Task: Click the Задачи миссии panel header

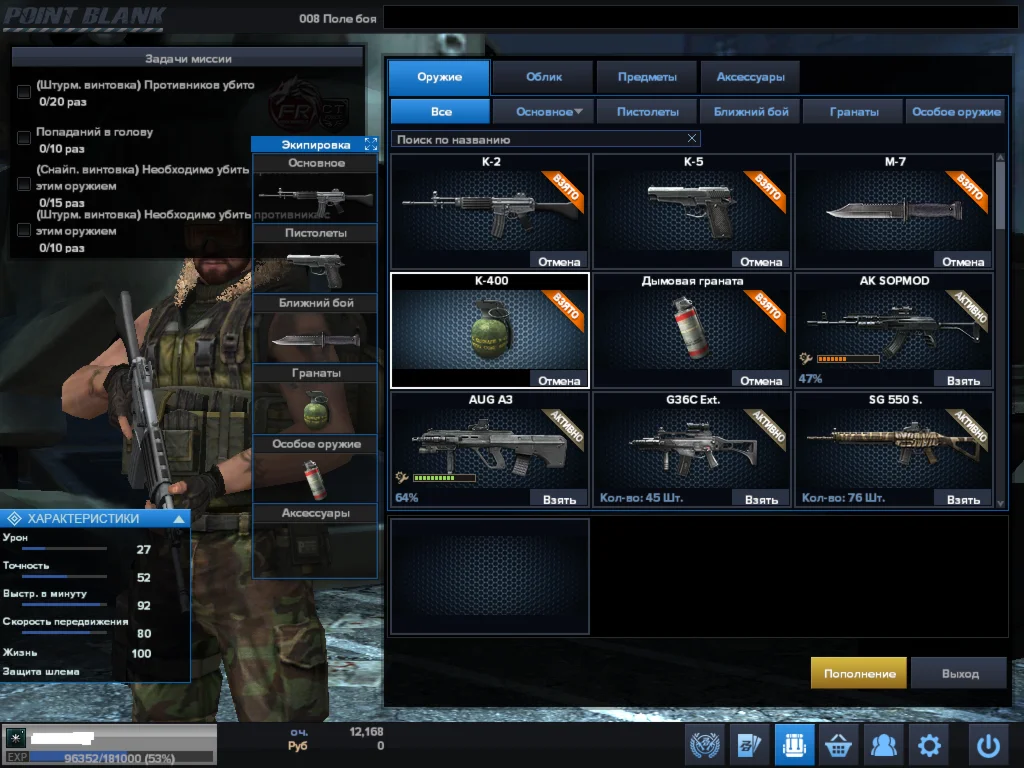Action: (188, 58)
